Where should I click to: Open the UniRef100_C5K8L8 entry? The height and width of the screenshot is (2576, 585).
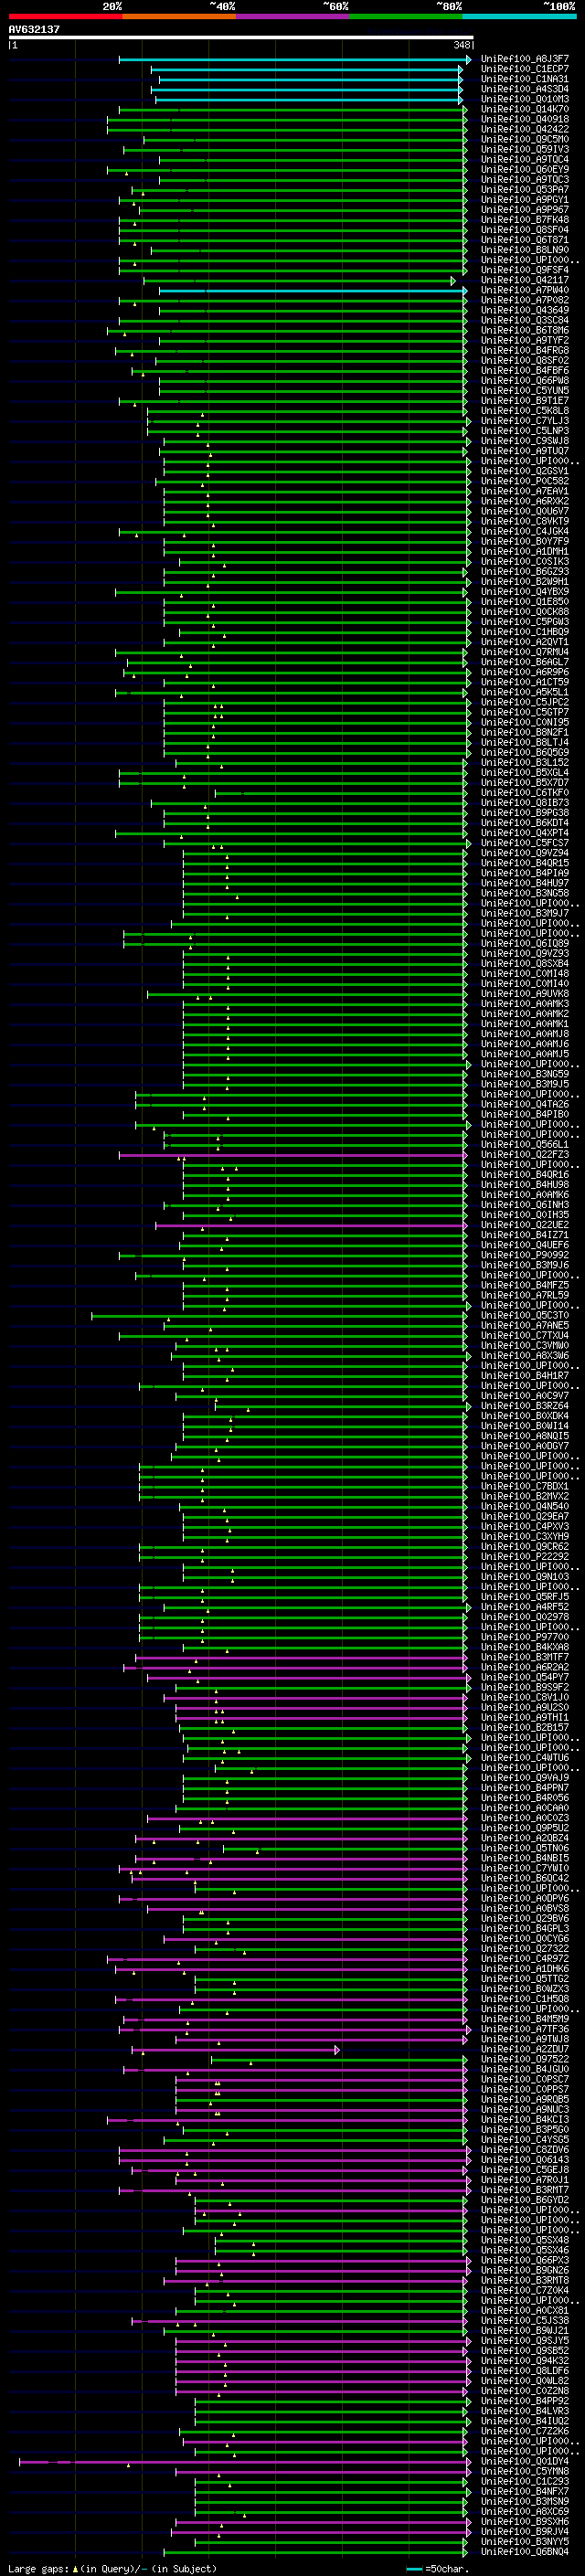pos(525,411)
